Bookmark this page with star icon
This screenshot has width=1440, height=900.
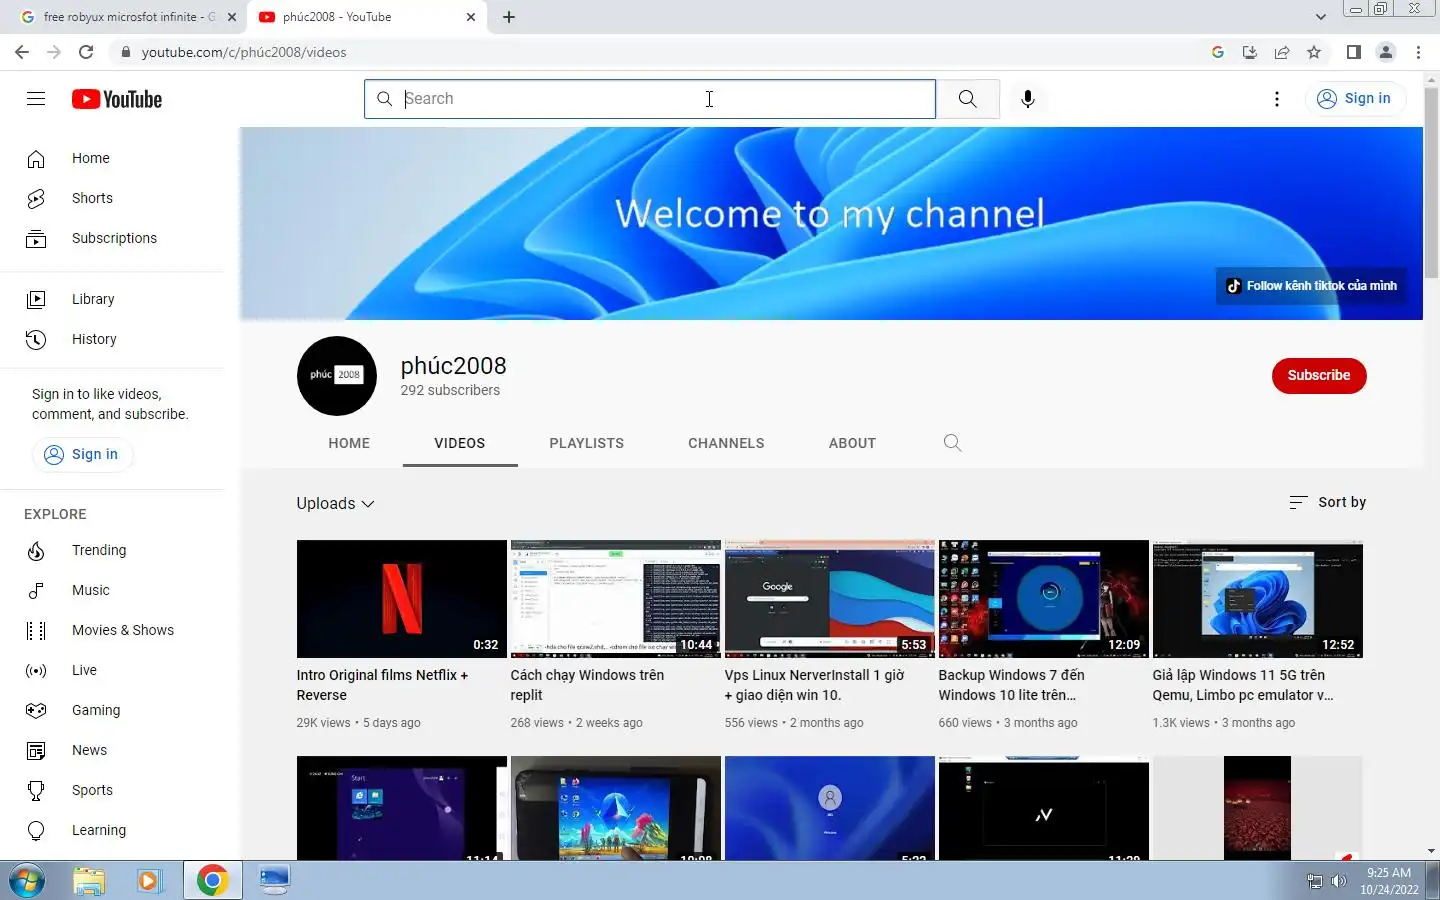(x=1314, y=52)
